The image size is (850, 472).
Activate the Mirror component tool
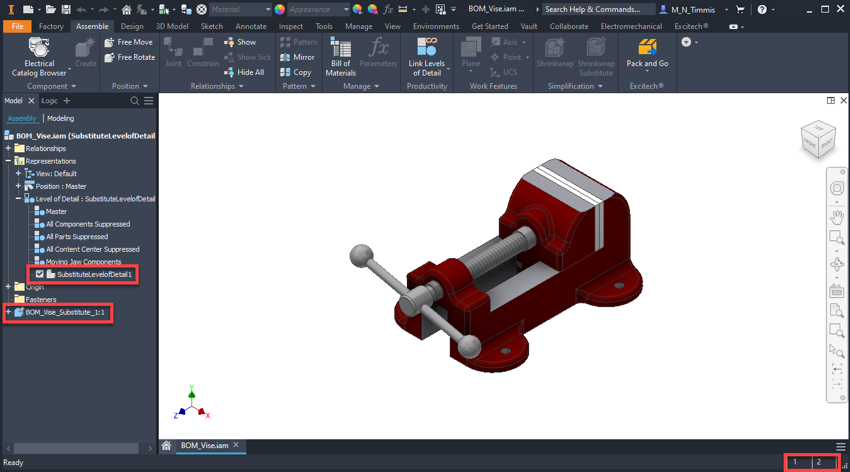(298, 57)
